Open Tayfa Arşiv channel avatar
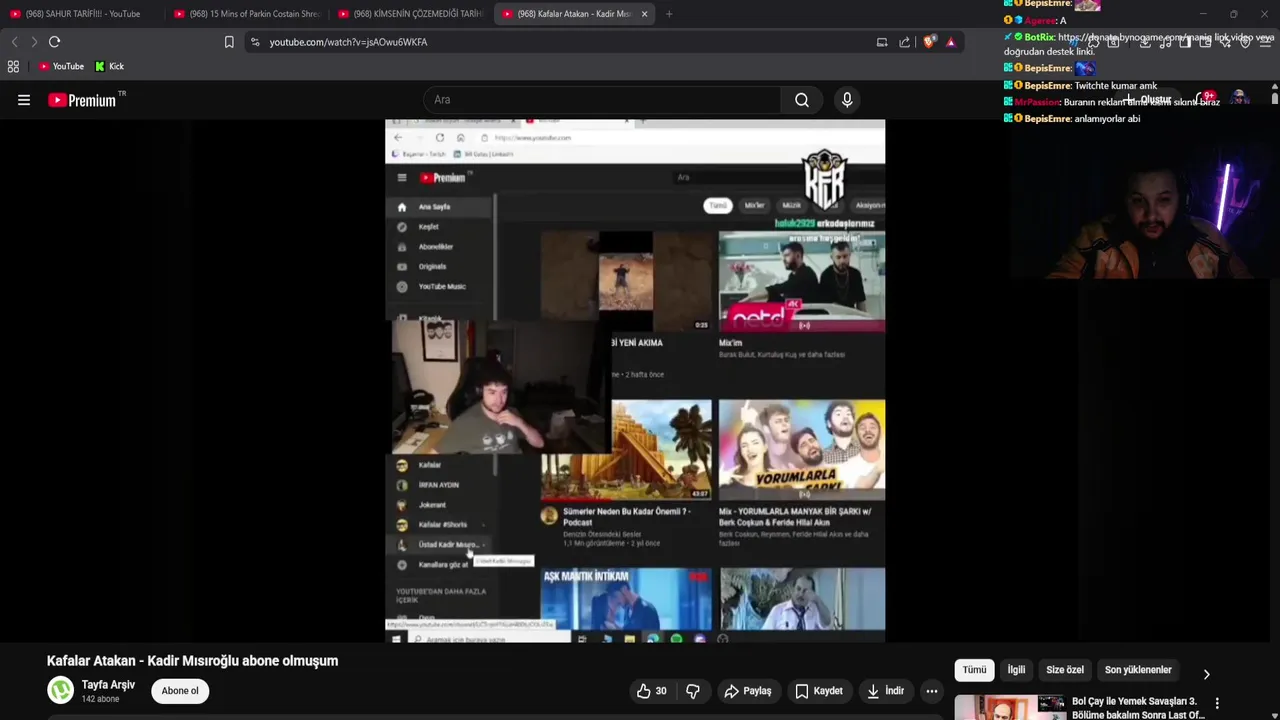Viewport: 1280px width, 720px height. coord(61,690)
